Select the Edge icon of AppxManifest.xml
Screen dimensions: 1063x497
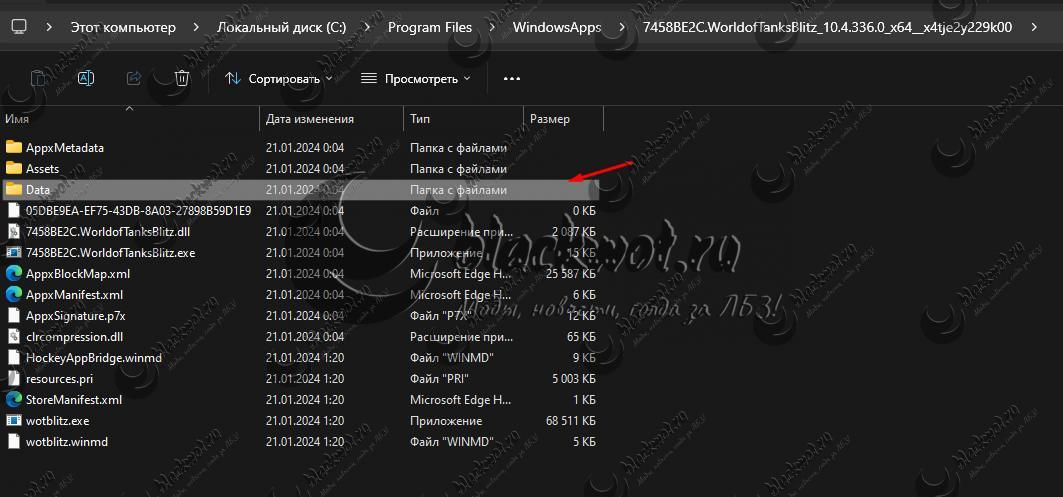14,295
